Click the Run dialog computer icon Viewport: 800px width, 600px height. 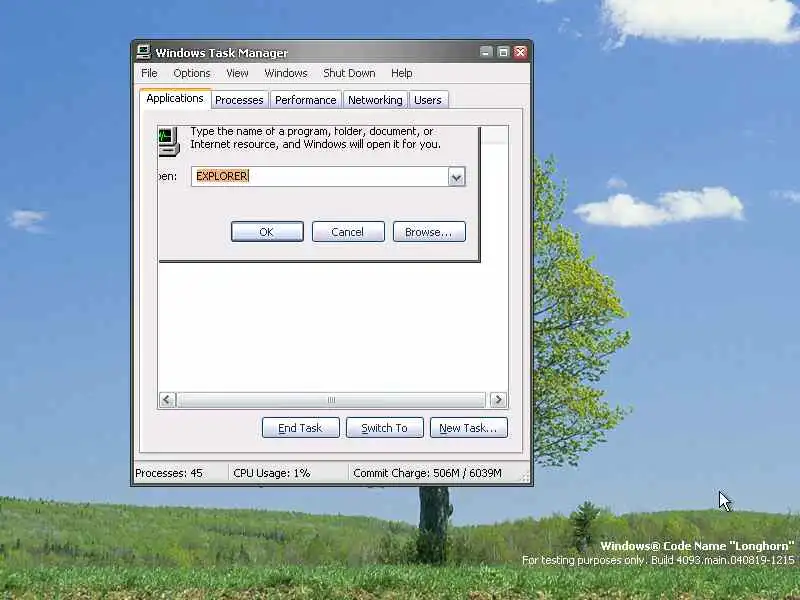[x=169, y=141]
